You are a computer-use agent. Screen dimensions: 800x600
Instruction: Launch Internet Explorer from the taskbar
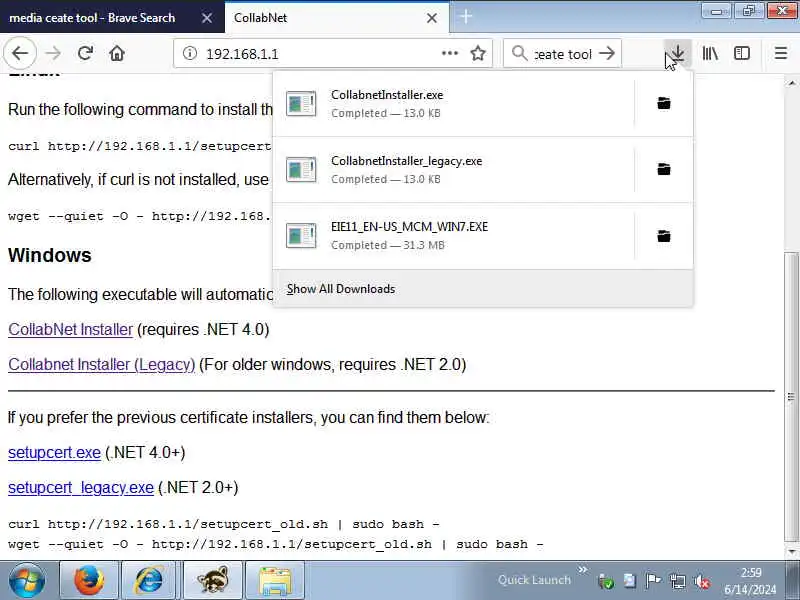point(149,581)
